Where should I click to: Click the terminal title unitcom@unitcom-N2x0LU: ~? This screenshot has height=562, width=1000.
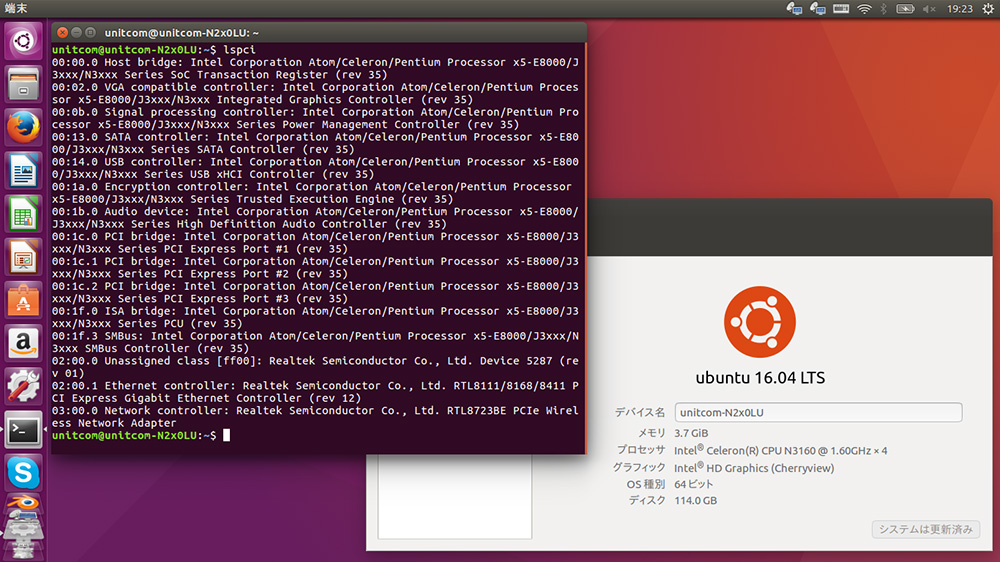point(182,33)
